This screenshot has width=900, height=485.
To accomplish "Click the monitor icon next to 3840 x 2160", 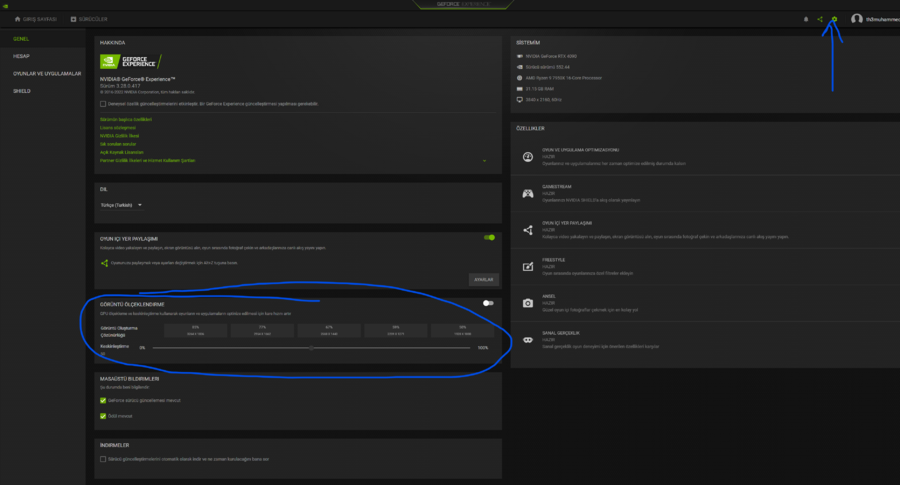I will pyautogui.click(x=519, y=100).
